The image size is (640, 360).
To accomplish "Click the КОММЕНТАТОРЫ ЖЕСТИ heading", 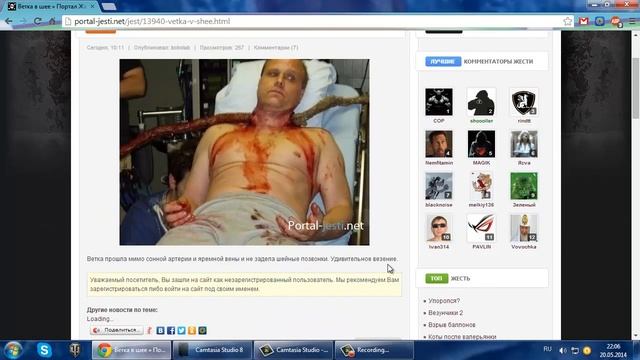I will click(x=498, y=62).
